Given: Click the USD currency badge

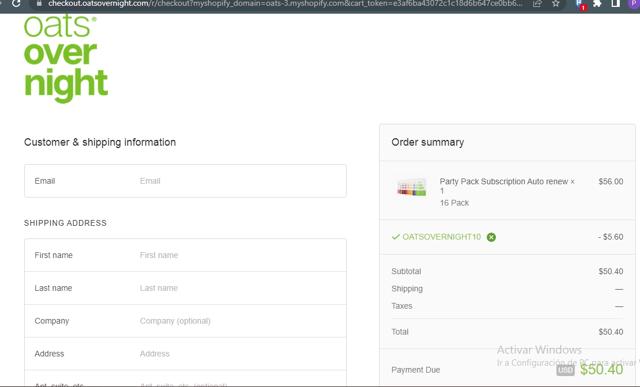Looking at the screenshot, I should point(565,370).
